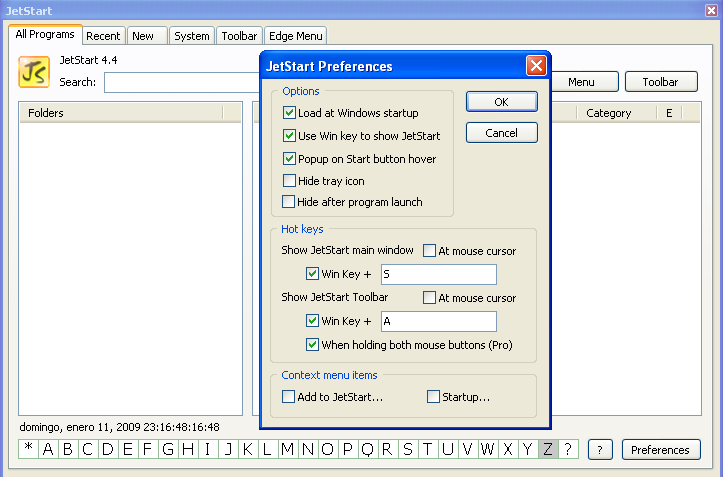
Task: Focus the Search box in JetStart
Action: 182,83
